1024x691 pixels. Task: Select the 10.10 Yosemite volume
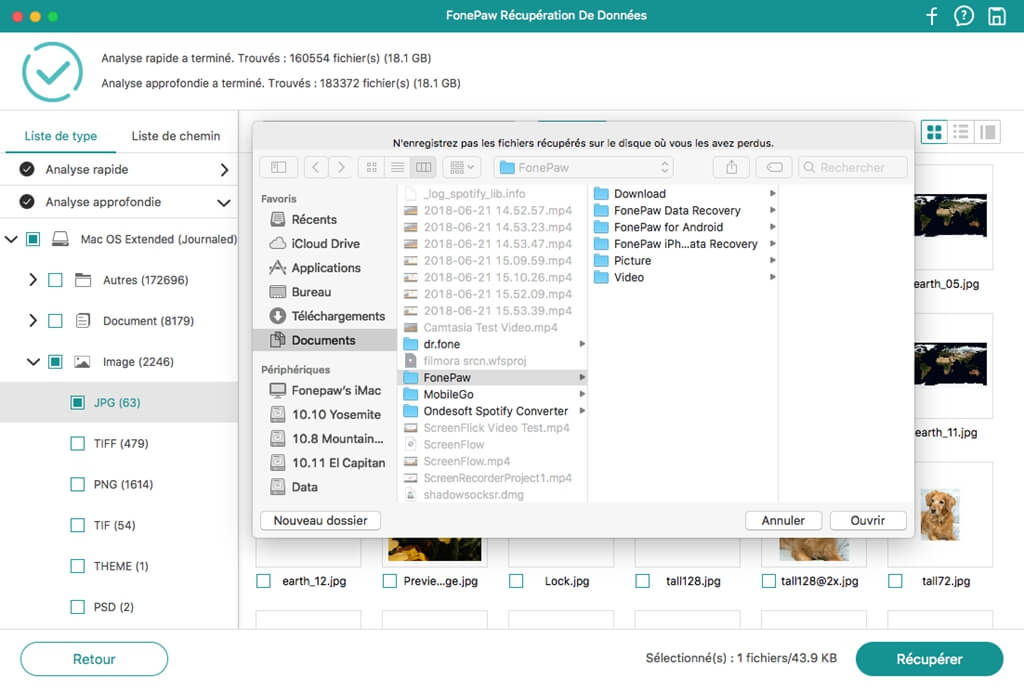coord(325,415)
